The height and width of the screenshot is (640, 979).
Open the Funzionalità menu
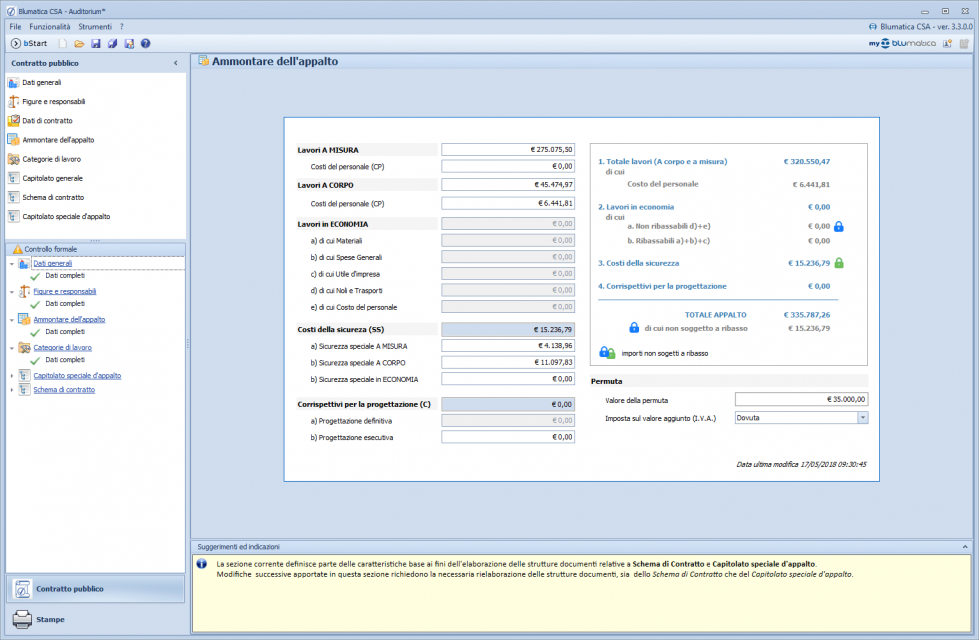(50, 26)
